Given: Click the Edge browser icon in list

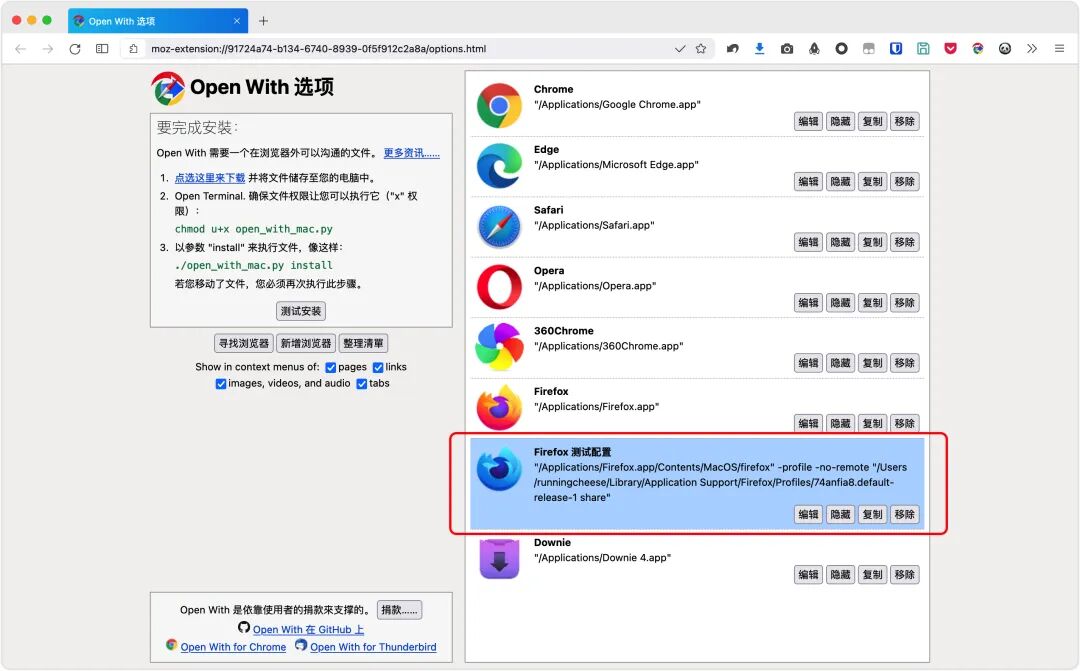Looking at the screenshot, I should coord(499,166).
